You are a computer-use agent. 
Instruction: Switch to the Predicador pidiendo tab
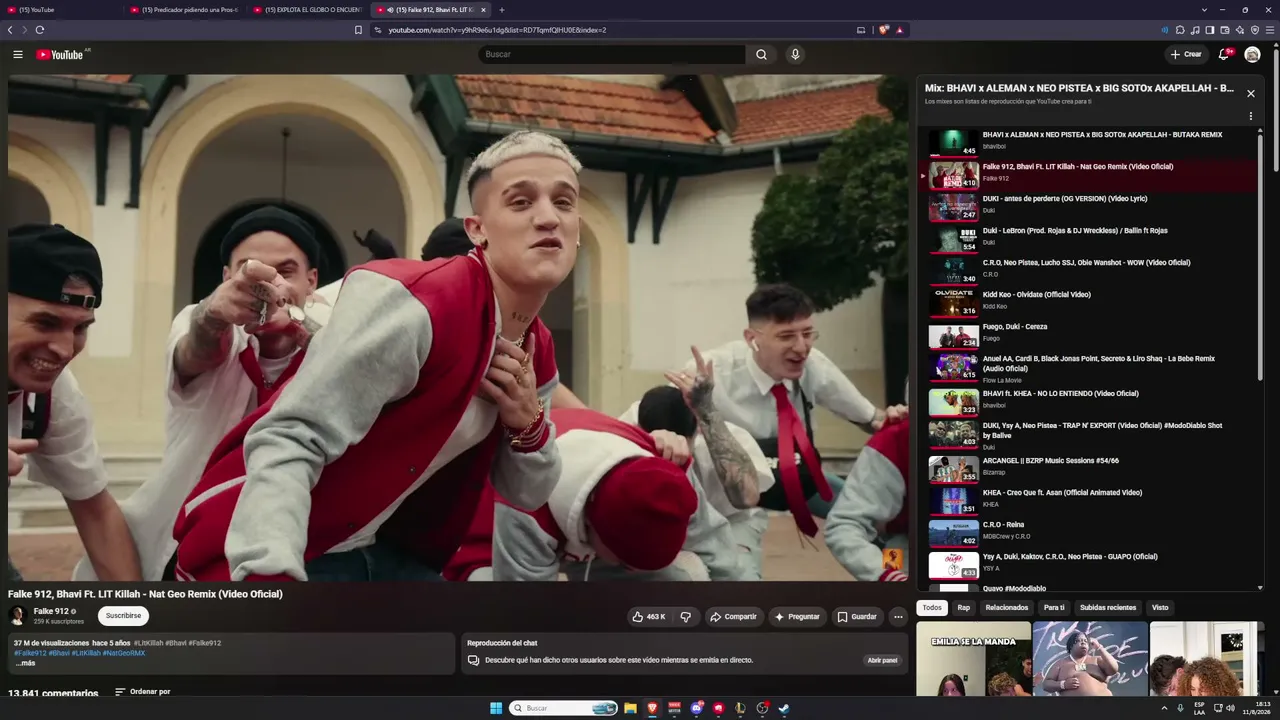coord(185,10)
